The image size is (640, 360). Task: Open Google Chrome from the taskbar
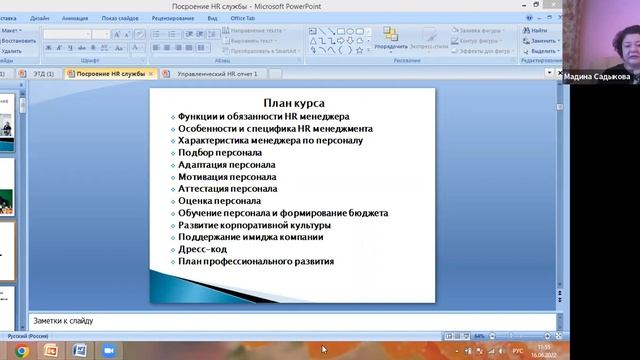(22, 351)
